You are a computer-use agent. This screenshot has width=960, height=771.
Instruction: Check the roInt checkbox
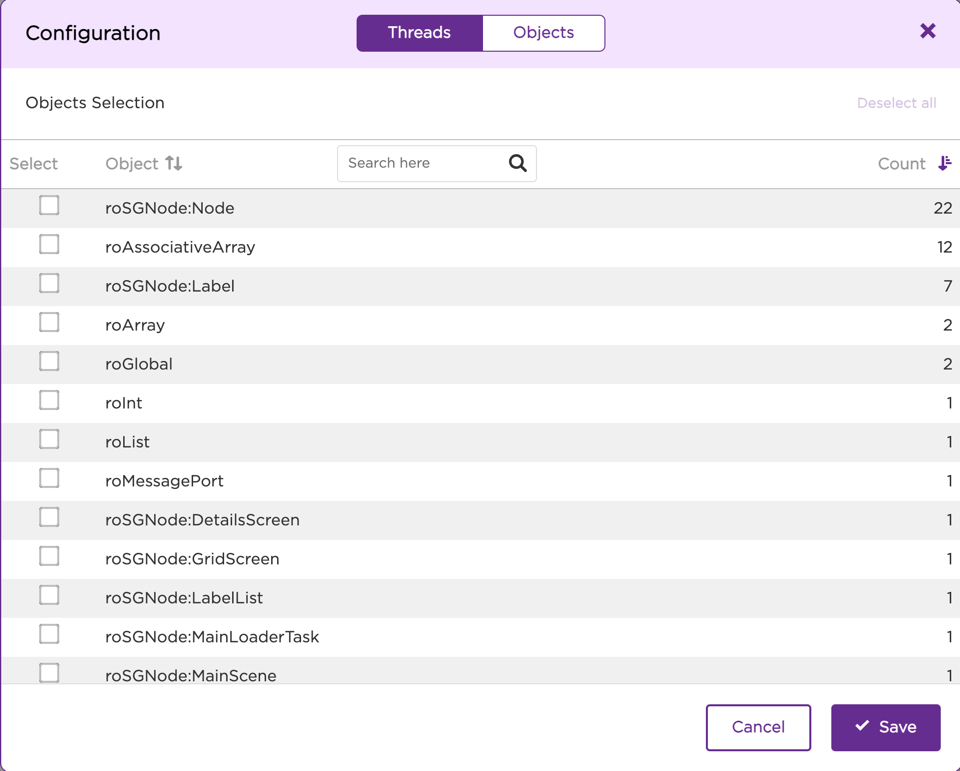(x=49, y=400)
